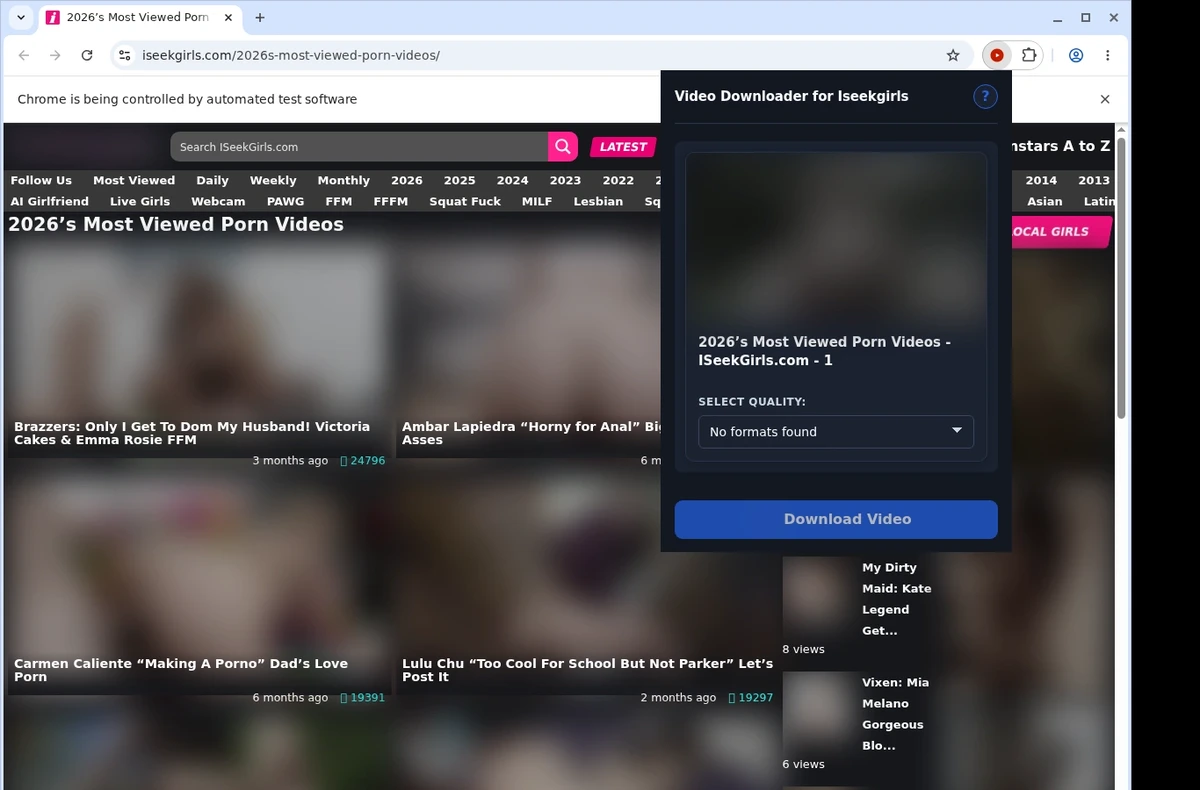1200x790 pixels.
Task: Click the '8 views' sidebar text
Action: point(804,649)
